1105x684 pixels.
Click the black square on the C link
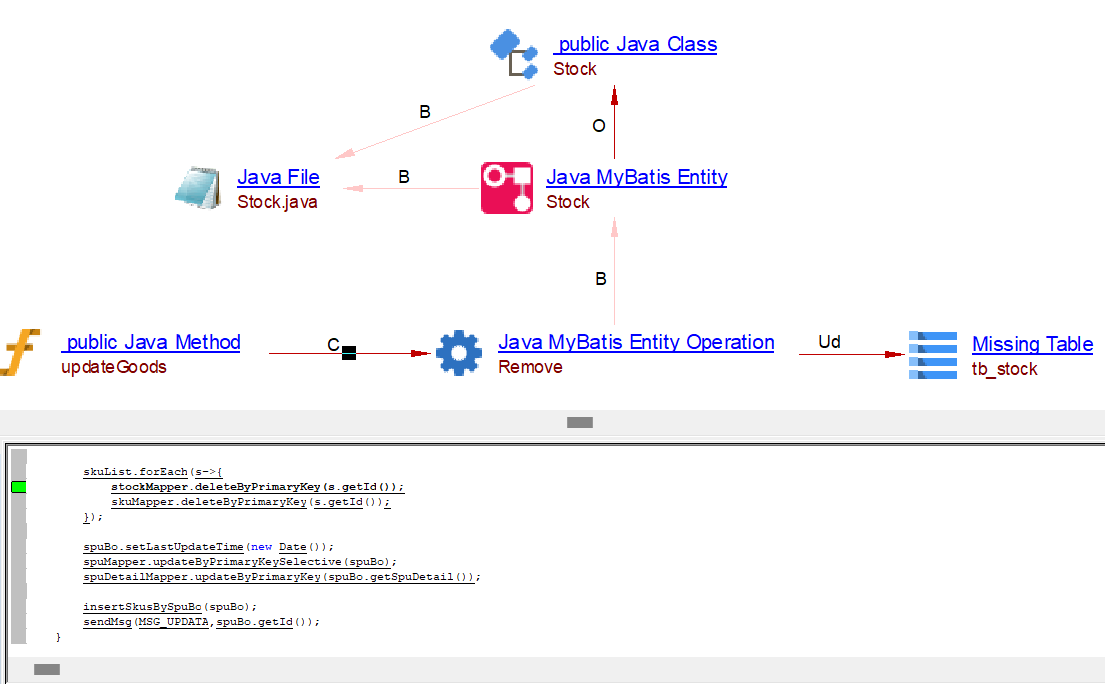click(349, 353)
